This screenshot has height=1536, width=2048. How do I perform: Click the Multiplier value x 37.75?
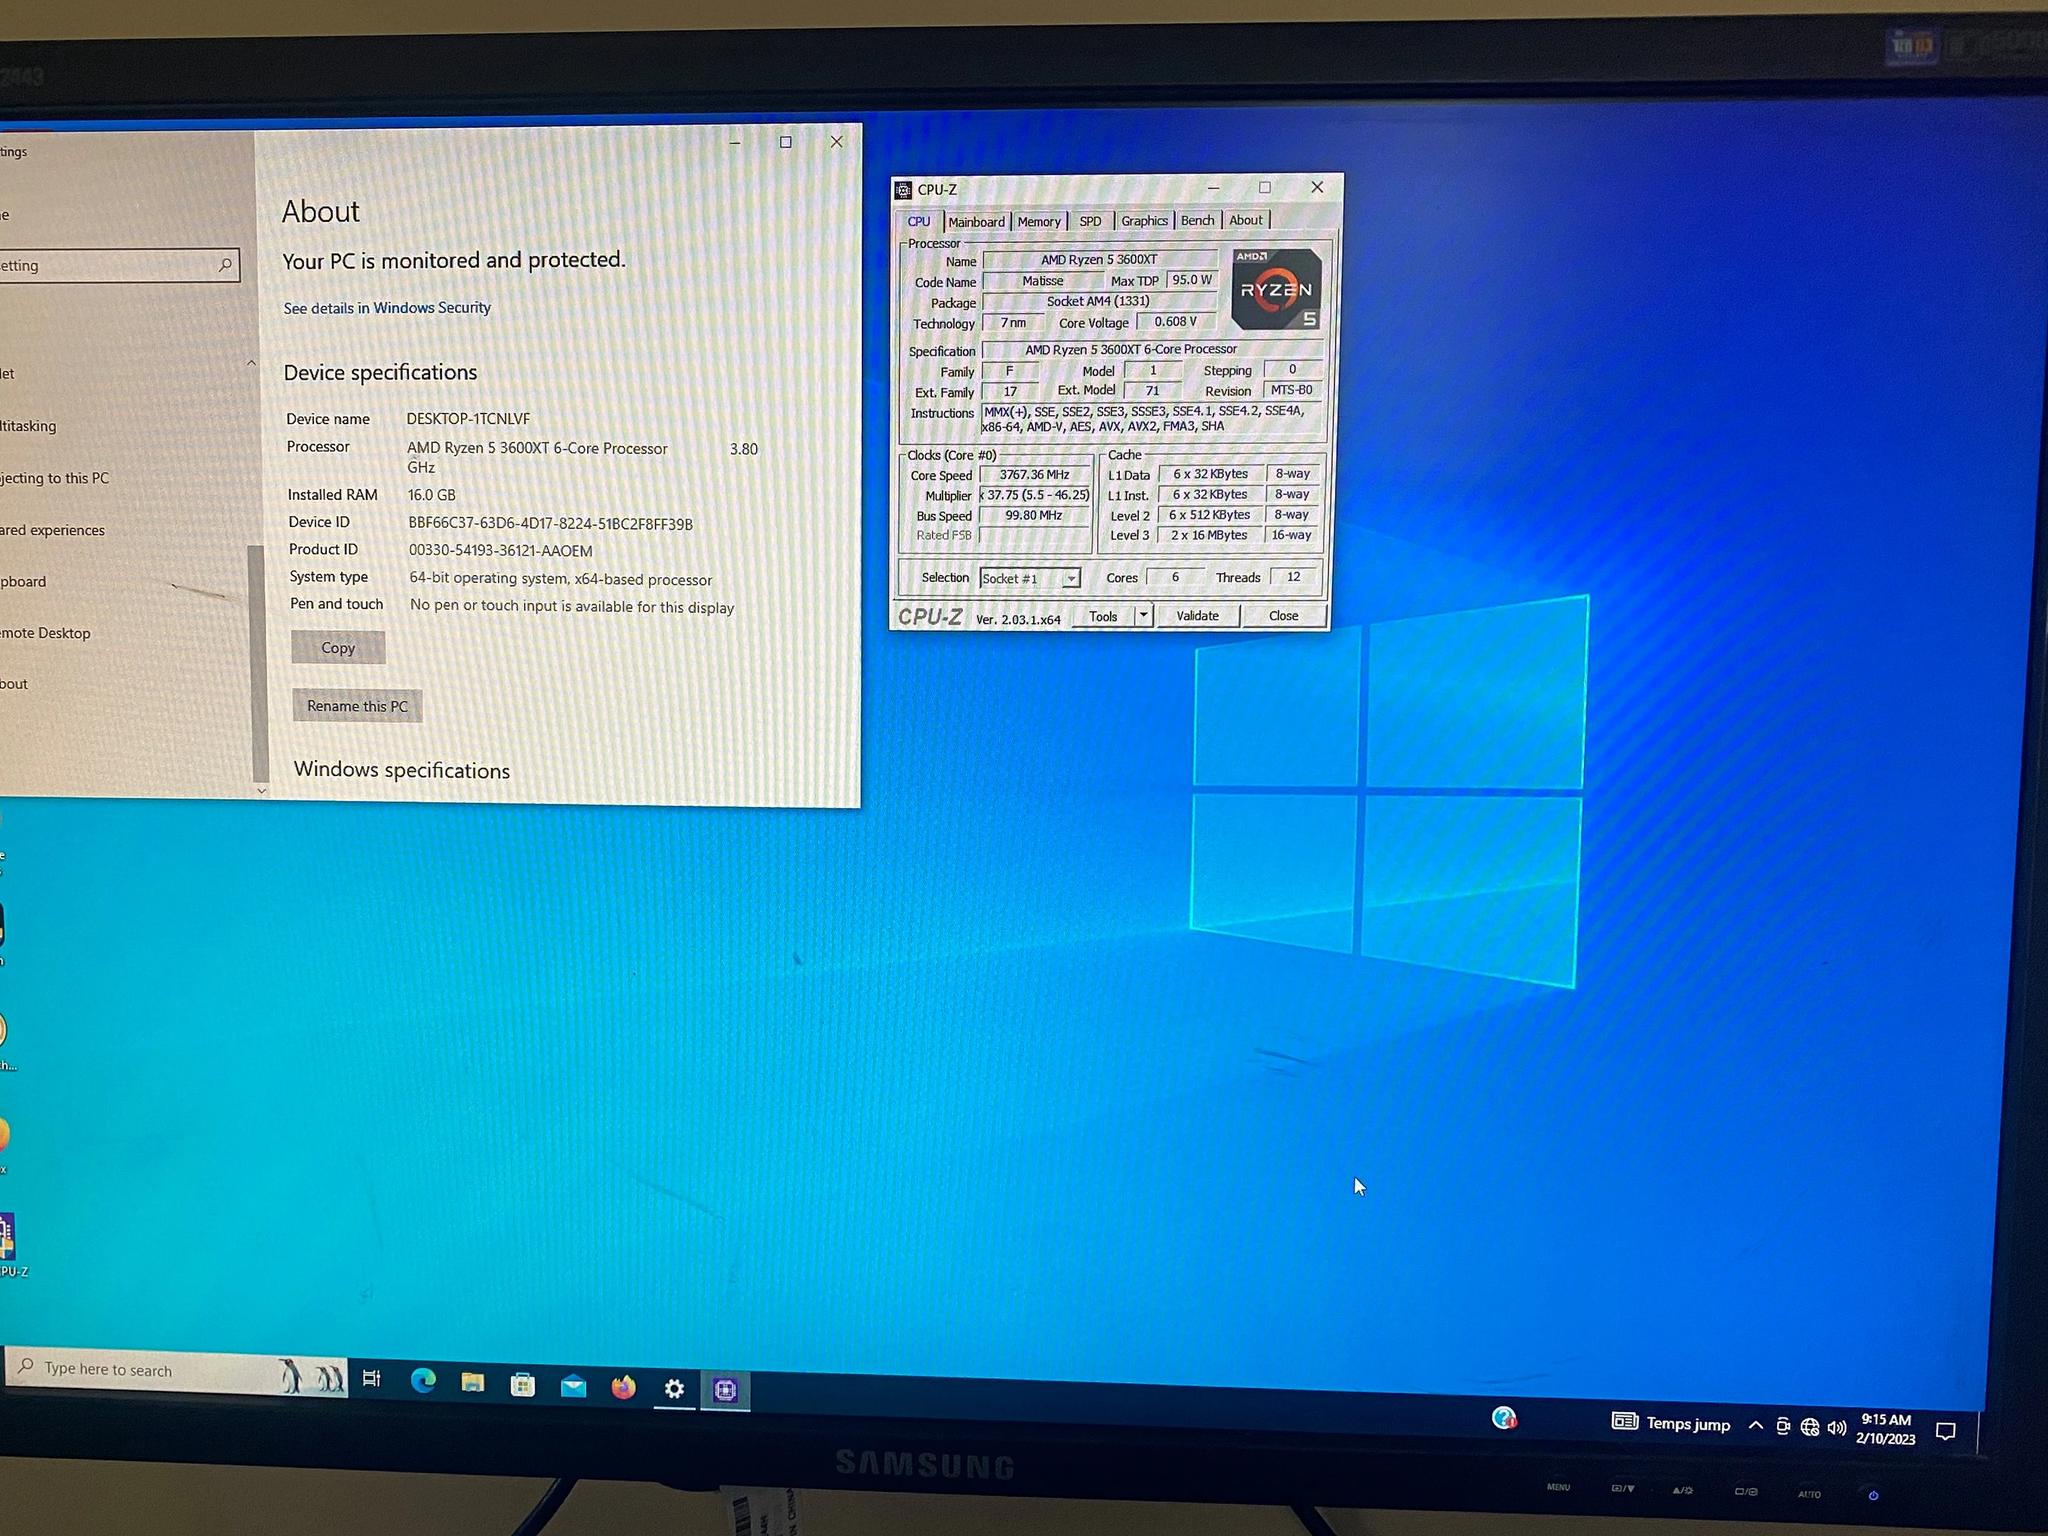pos(1035,495)
